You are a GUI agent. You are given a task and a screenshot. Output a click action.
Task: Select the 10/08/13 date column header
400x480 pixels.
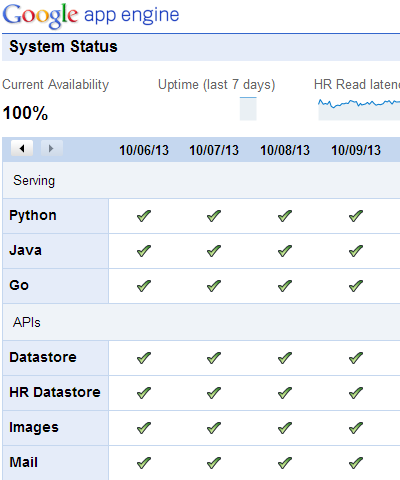click(285, 150)
